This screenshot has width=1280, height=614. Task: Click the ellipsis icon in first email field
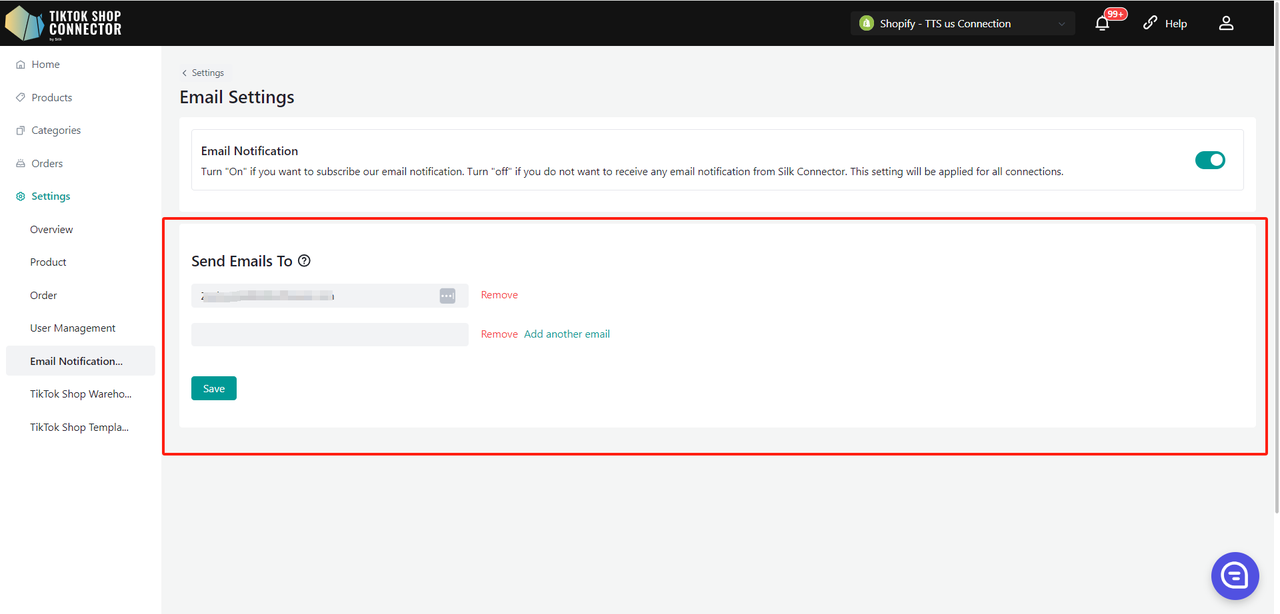447,296
